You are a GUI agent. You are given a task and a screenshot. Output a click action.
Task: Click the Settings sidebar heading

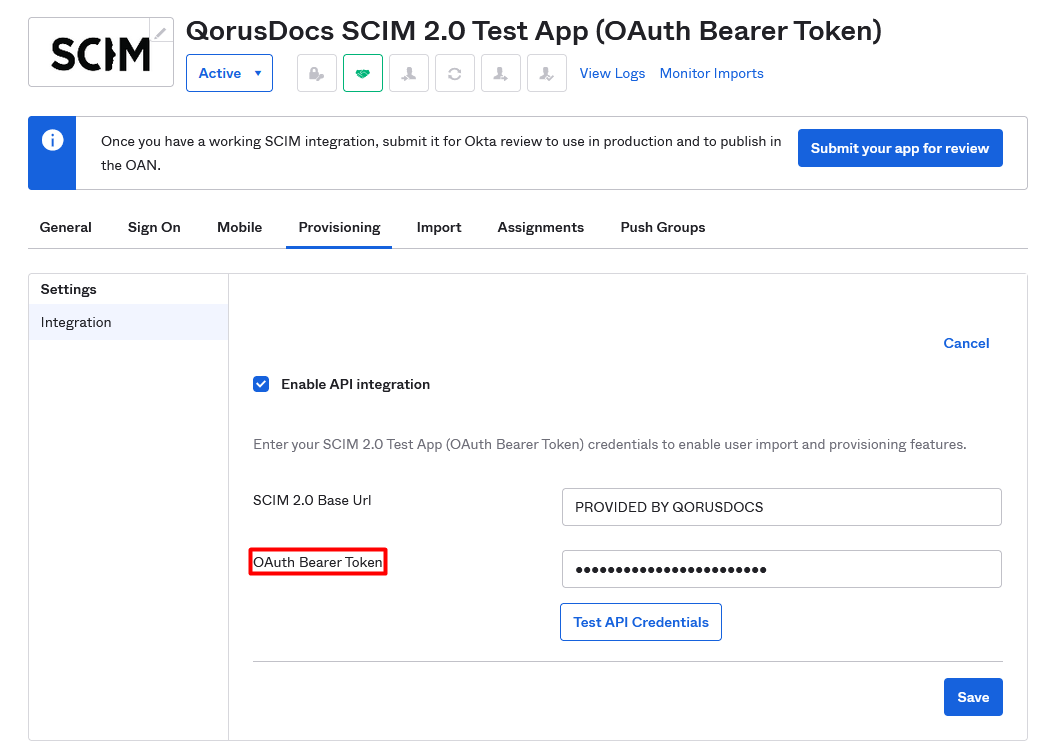point(68,289)
